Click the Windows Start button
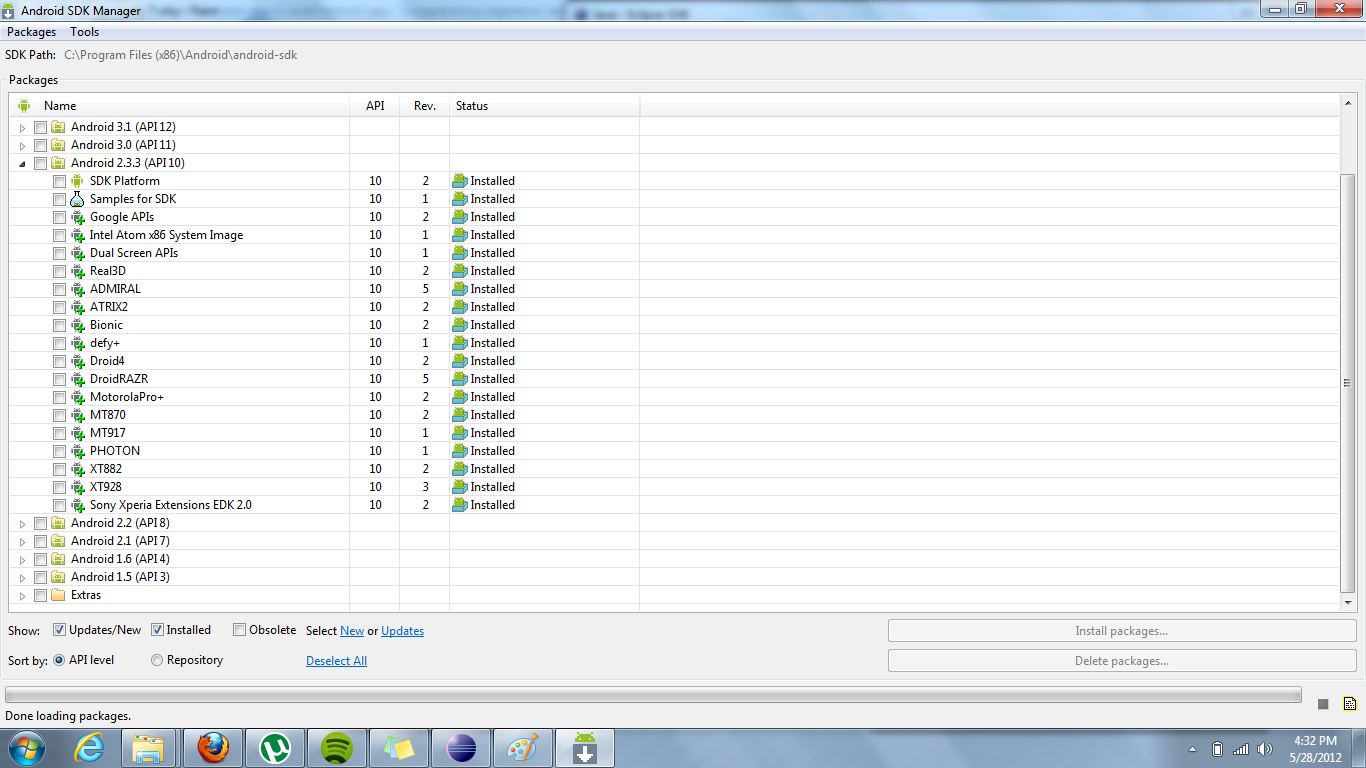 point(25,748)
